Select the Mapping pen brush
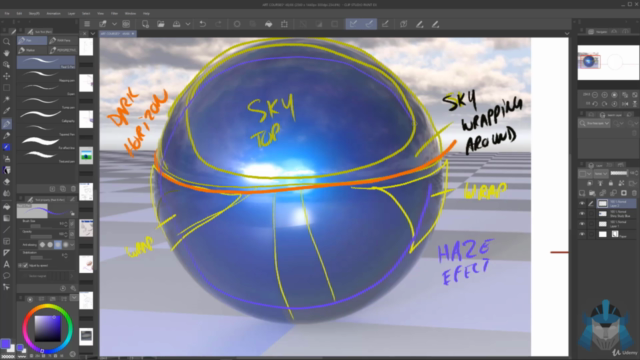 (46, 75)
